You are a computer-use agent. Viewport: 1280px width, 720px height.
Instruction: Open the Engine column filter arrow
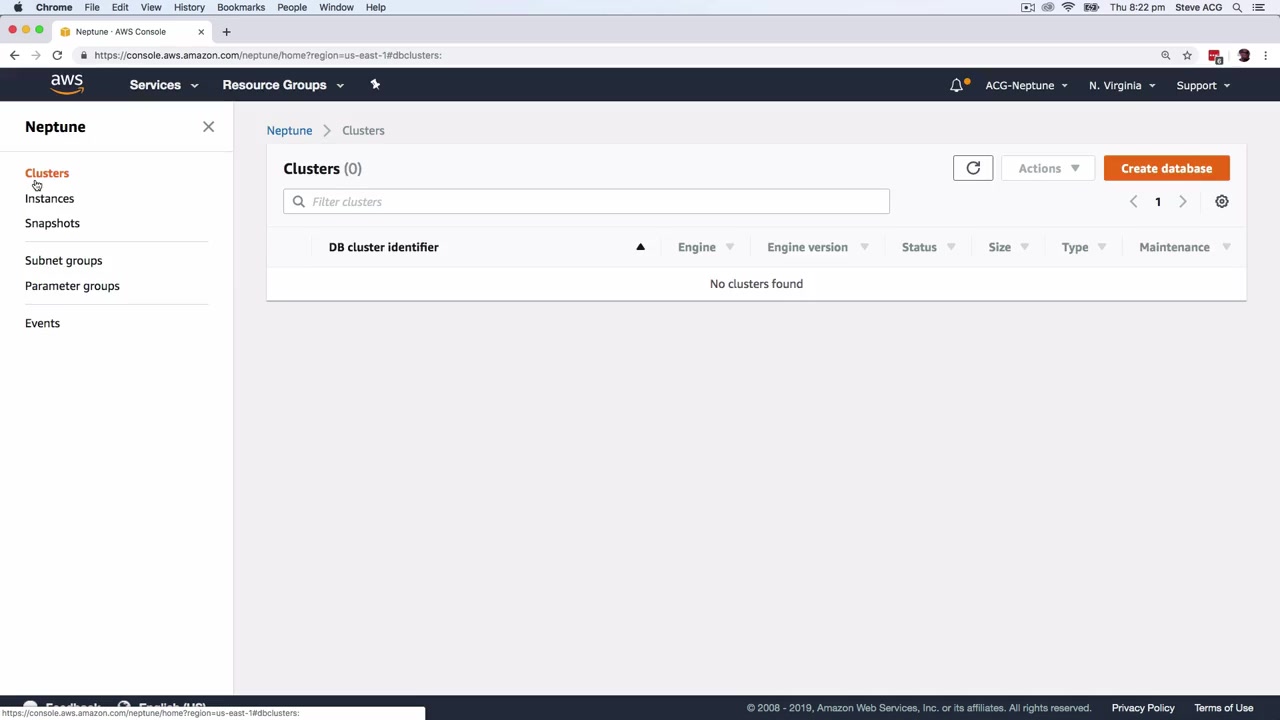tap(730, 247)
